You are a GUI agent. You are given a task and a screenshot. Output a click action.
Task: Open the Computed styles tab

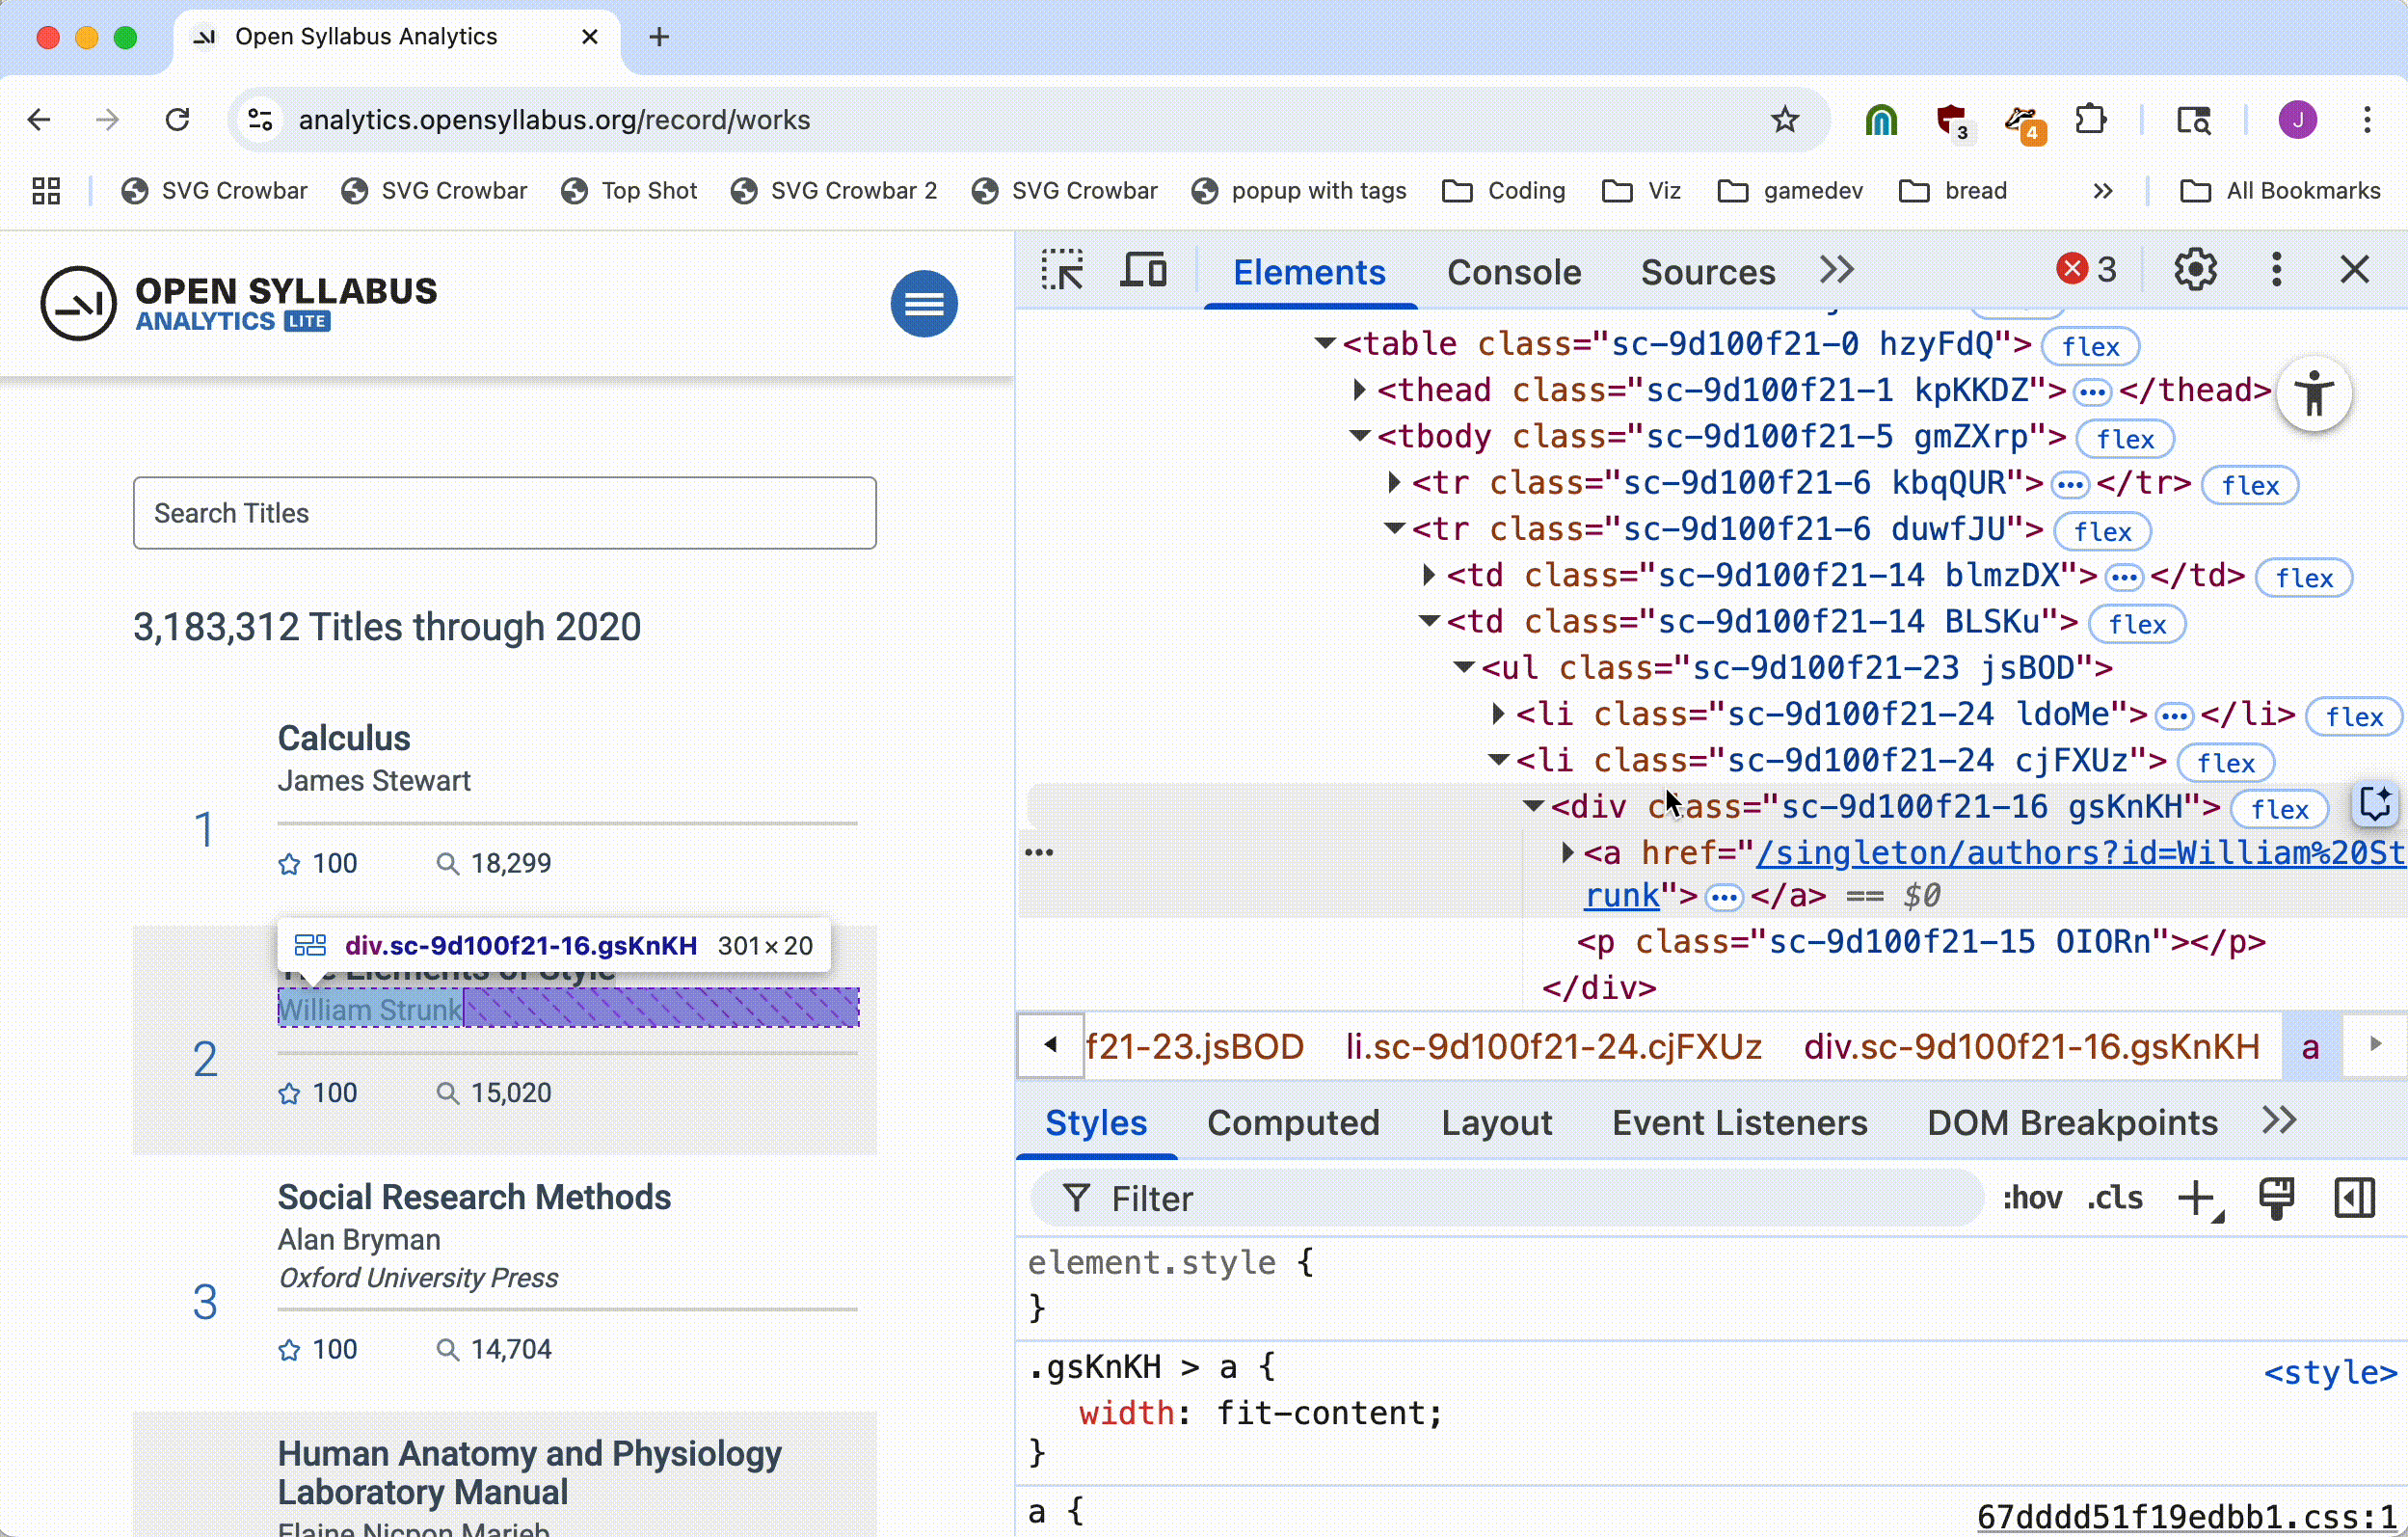pyautogui.click(x=1292, y=1123)
